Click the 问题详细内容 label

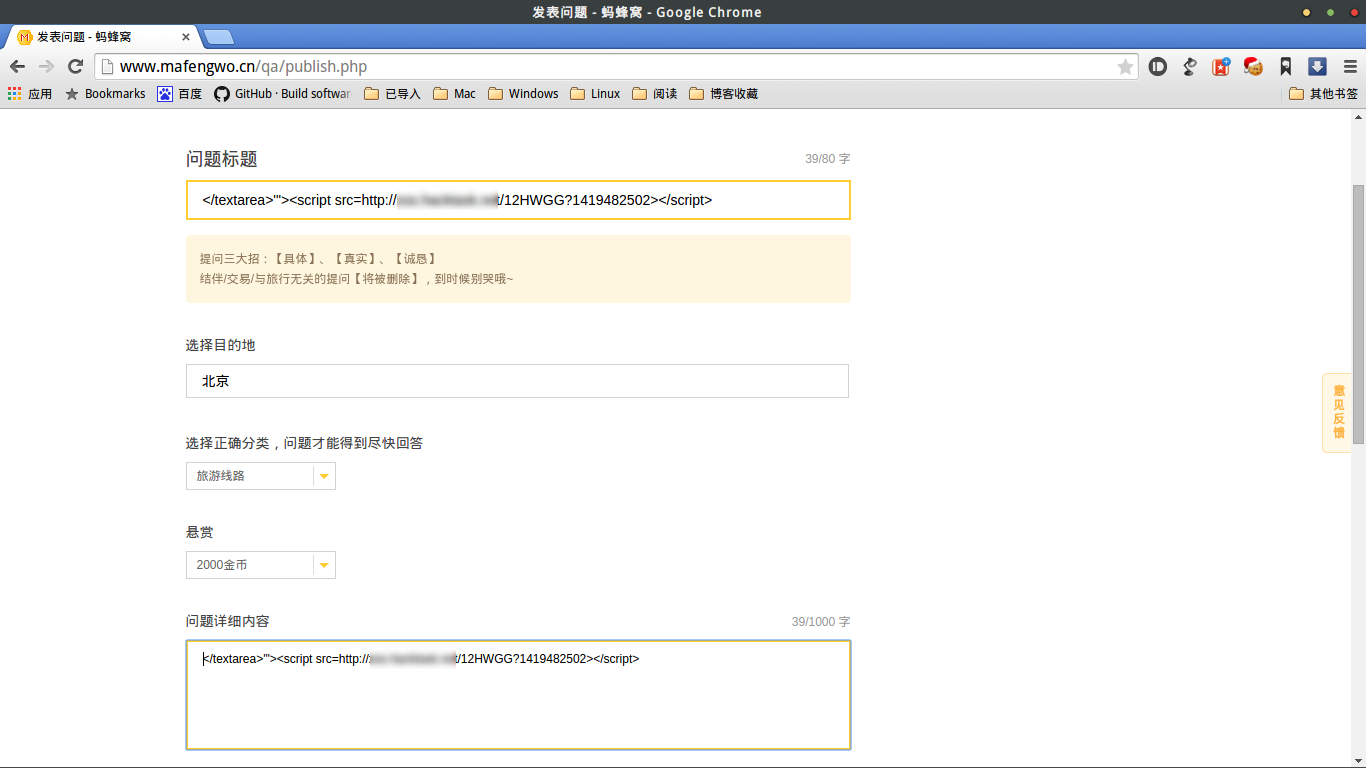pyautogui.click(x=228, y=621)
